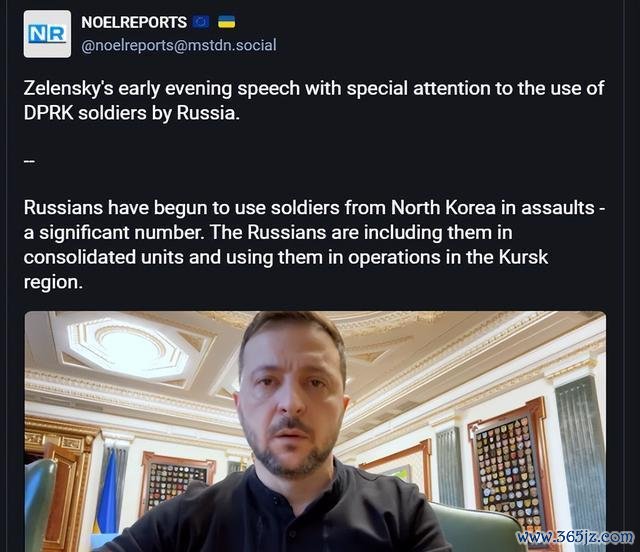Screen dimensions: 640x552
Task: Click the NOELREPORTS display name
Action: (134, 22)
